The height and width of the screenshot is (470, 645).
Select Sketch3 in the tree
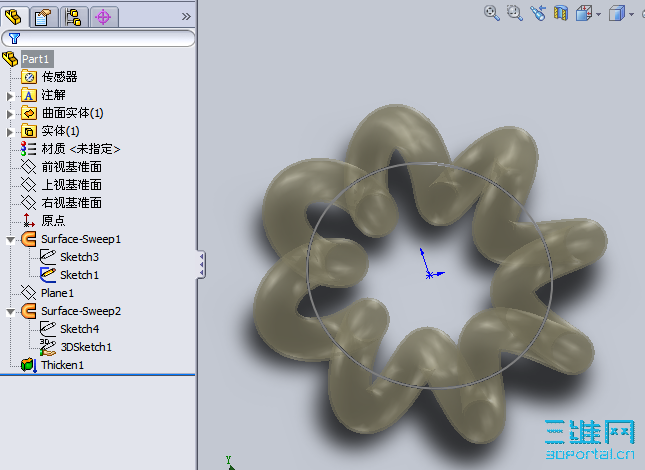tap(79, 257)
